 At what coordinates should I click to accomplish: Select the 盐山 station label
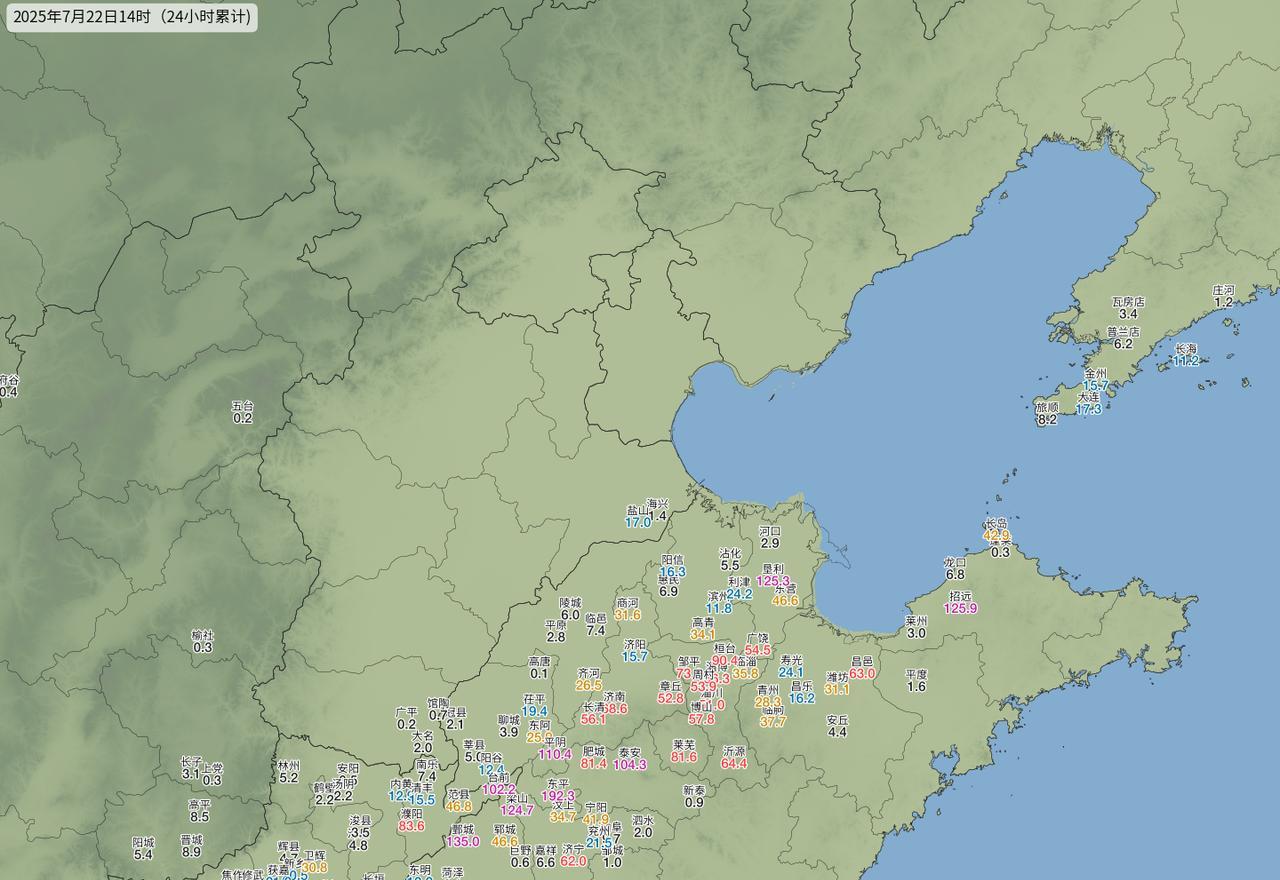click(638, 510)
